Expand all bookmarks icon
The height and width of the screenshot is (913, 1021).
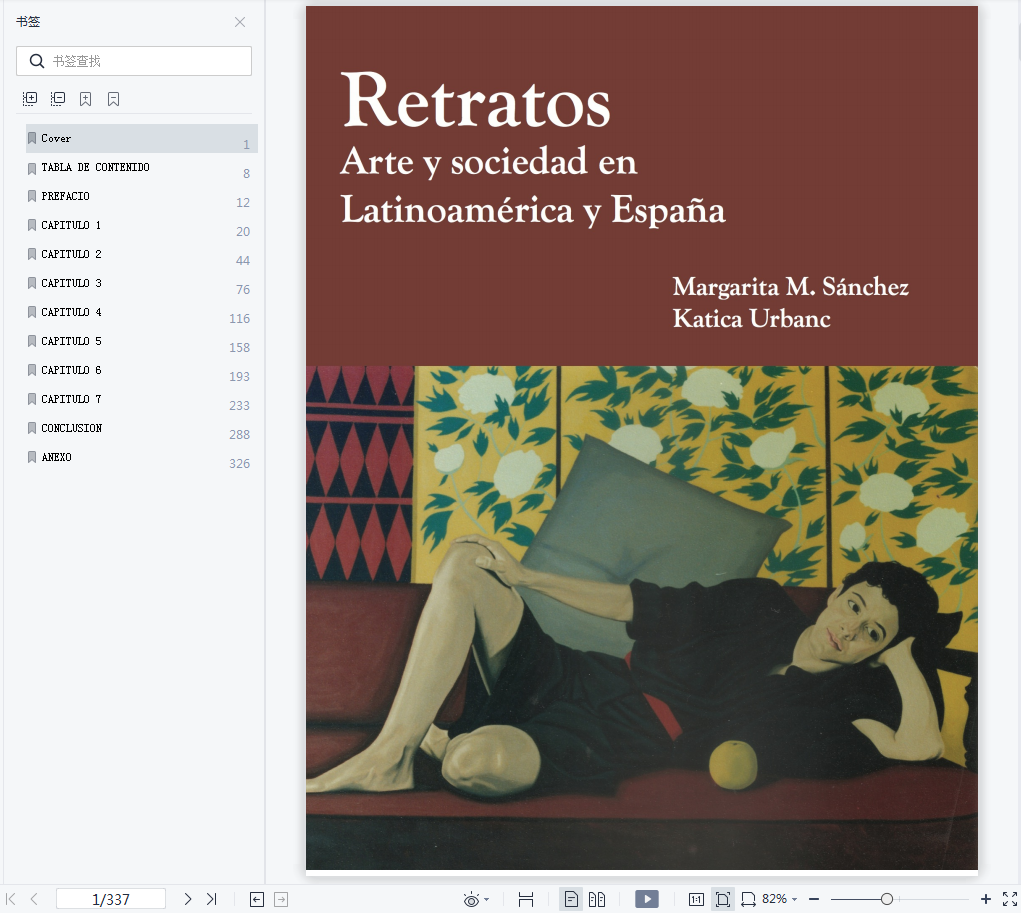click(x=30, y=99)
